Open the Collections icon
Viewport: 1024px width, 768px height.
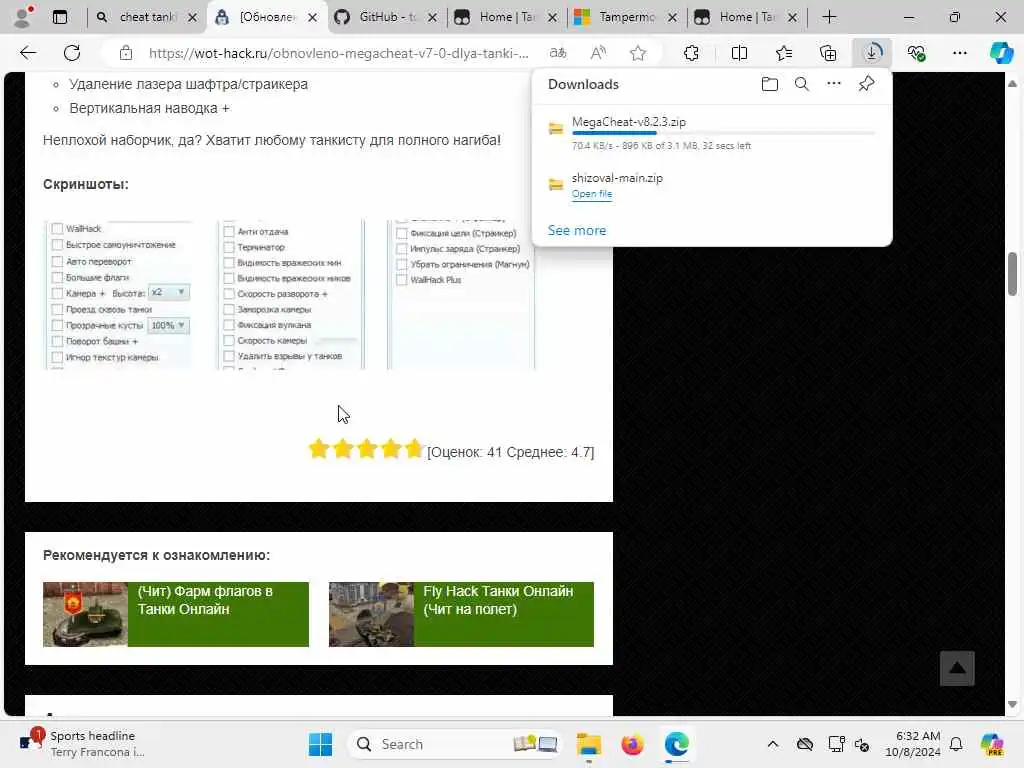[828, 53]
